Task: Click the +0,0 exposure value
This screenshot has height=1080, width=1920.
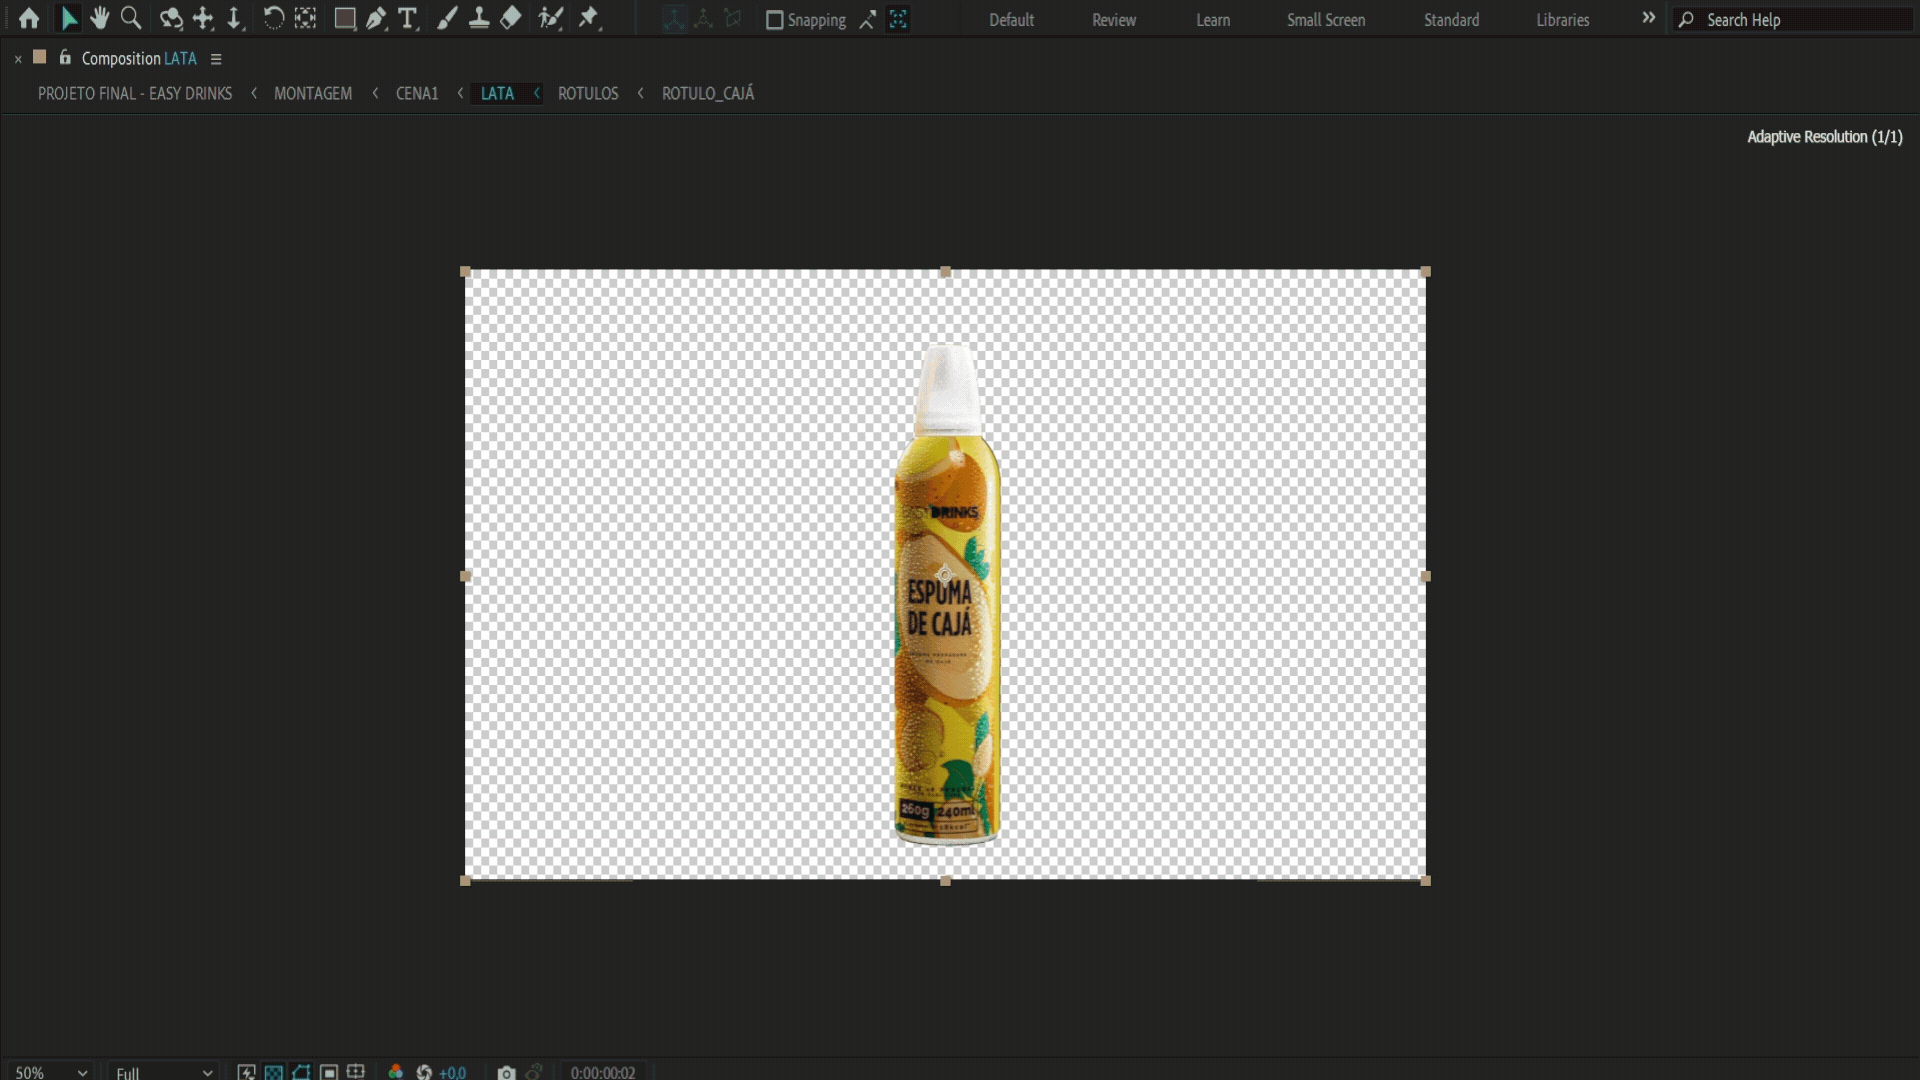Action: [453, 1072]
